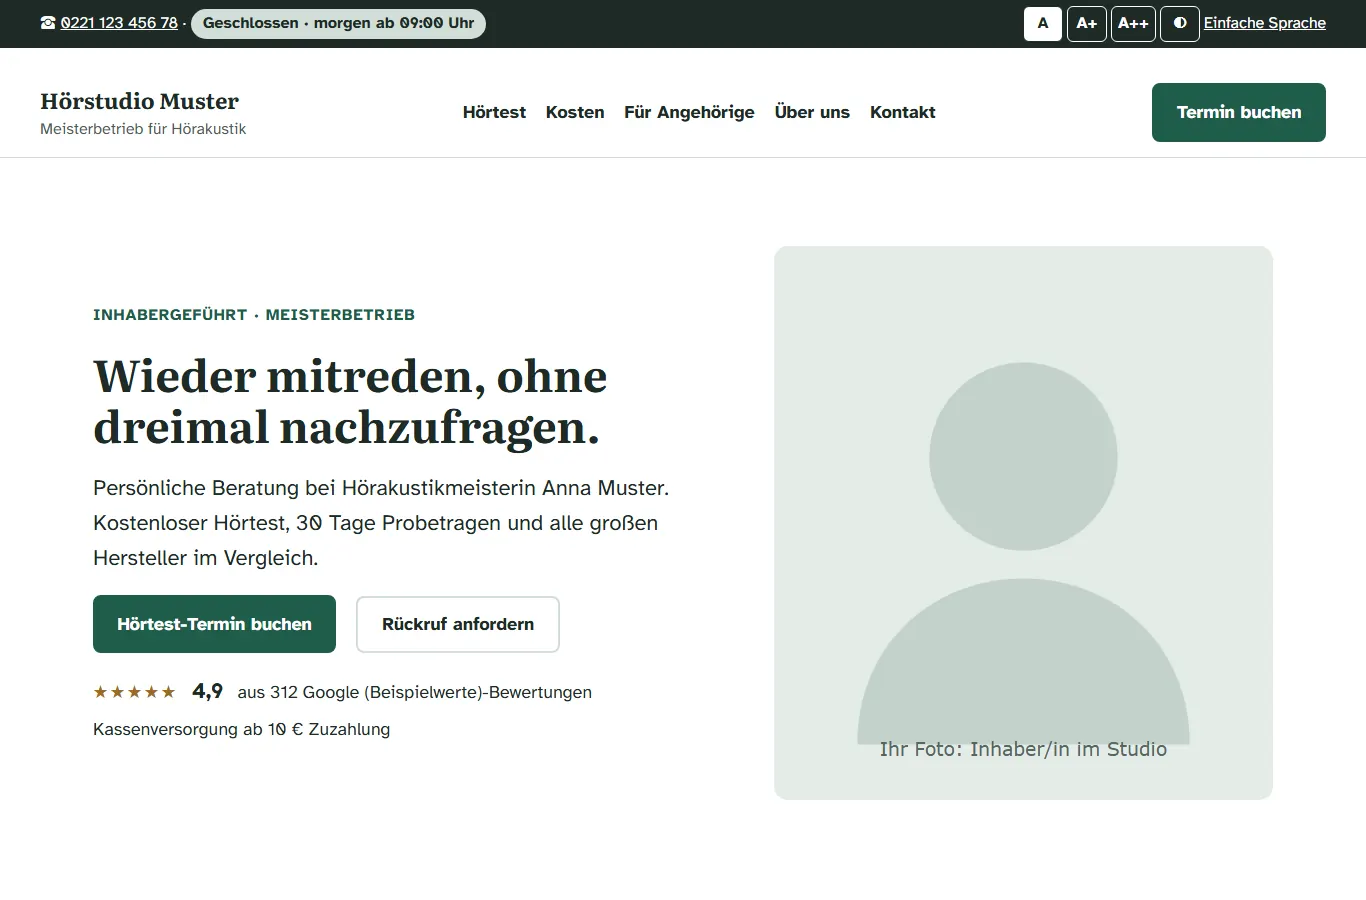Screen dimensions: 1366x900
Task: Click the owner photo placeholder image
Action: point(1023,523)
